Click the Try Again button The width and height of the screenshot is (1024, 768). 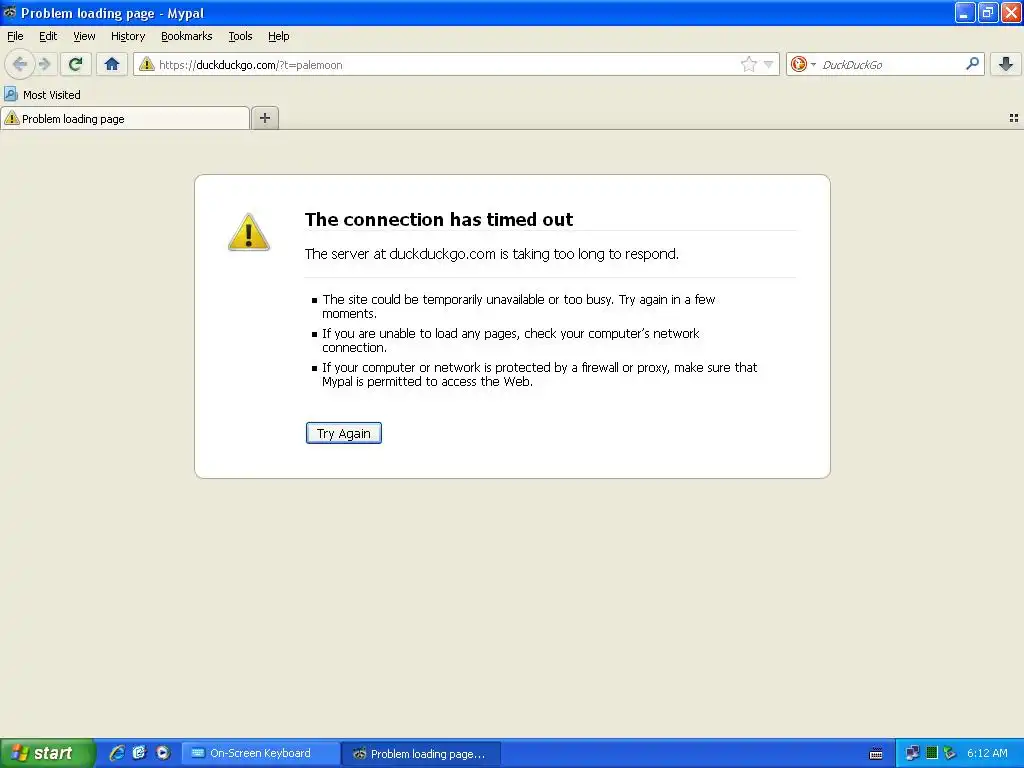click(x=344, y=433)
